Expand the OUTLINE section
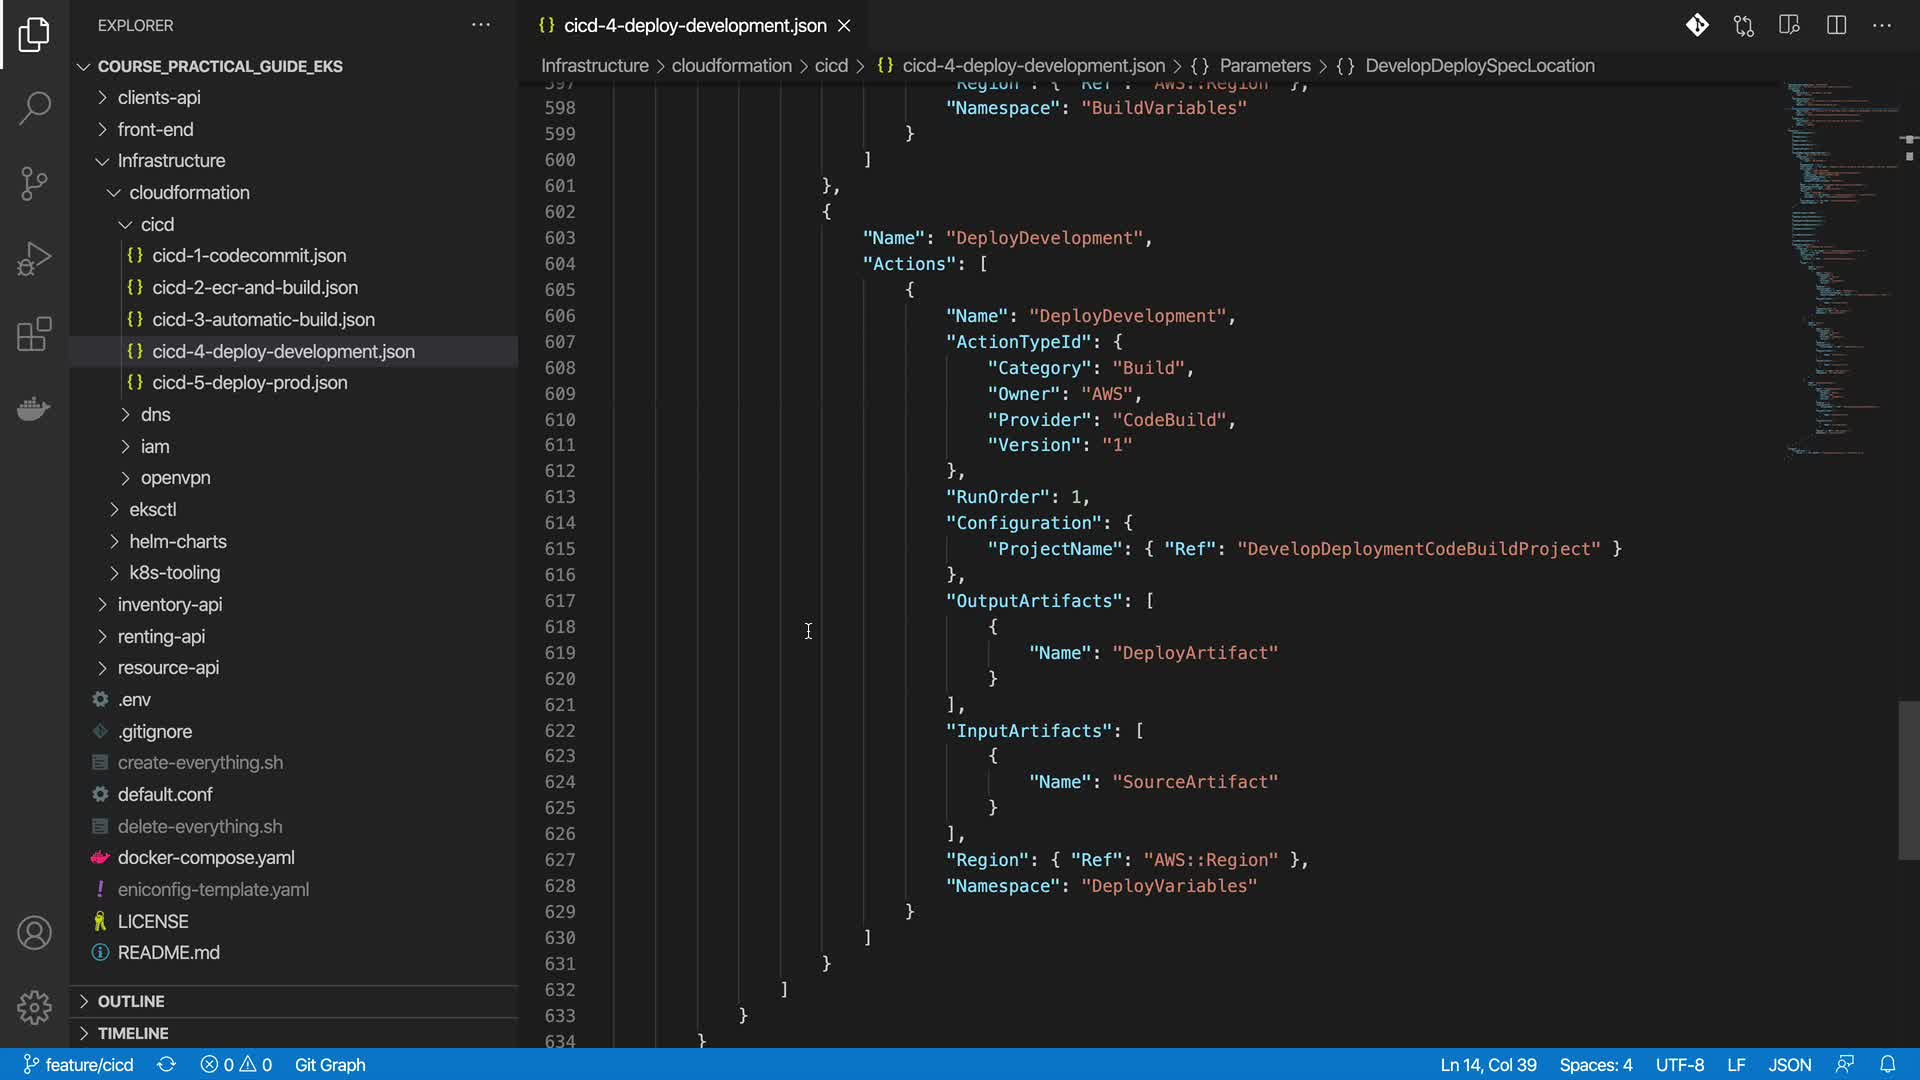 130,1001
